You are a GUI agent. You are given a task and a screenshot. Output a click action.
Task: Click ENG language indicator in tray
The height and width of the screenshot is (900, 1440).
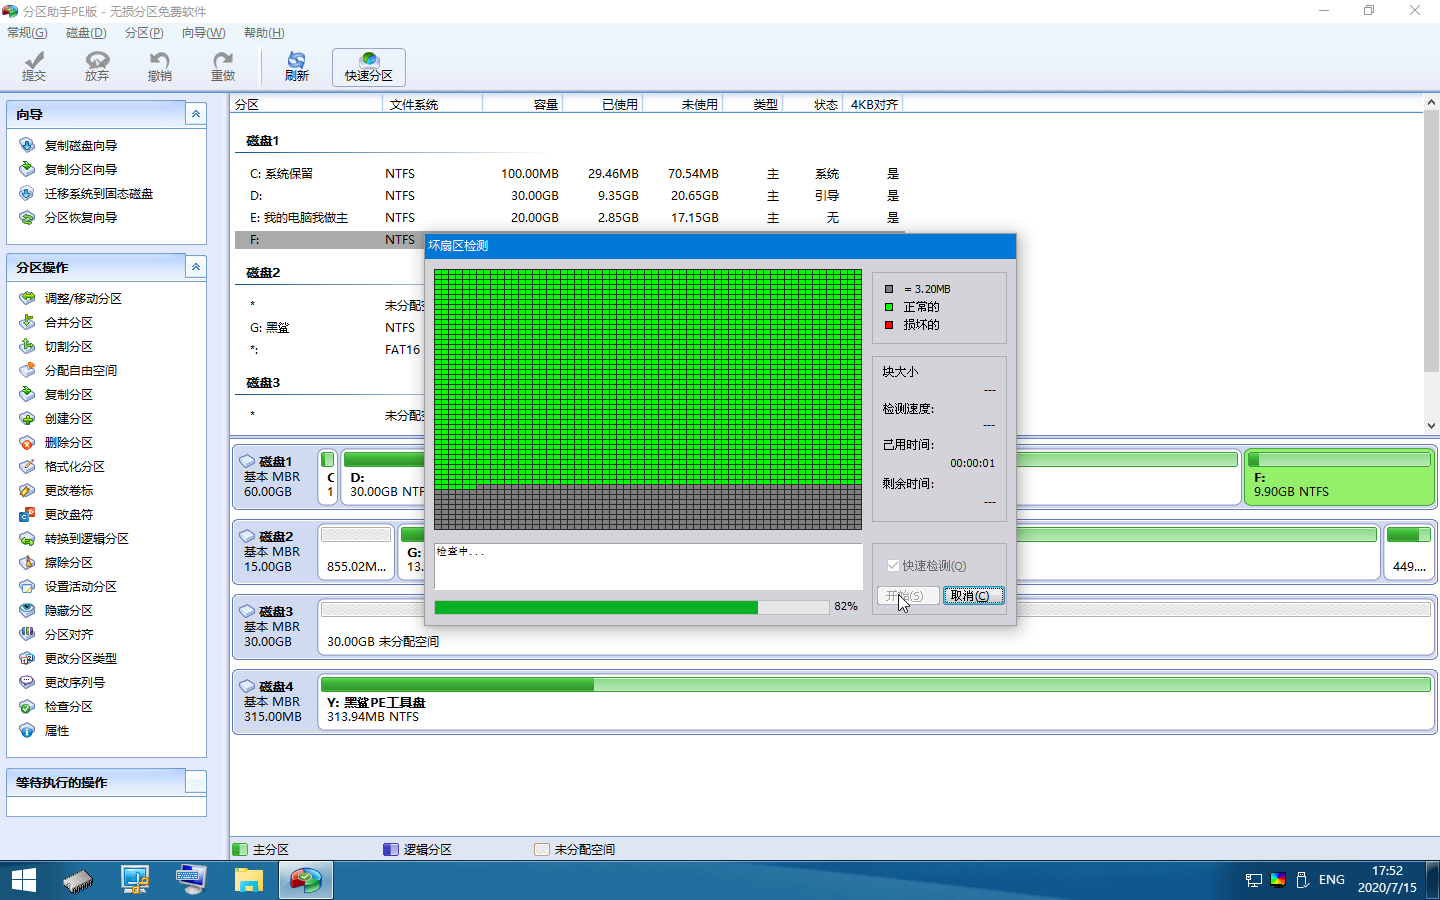coord(1331,880)
